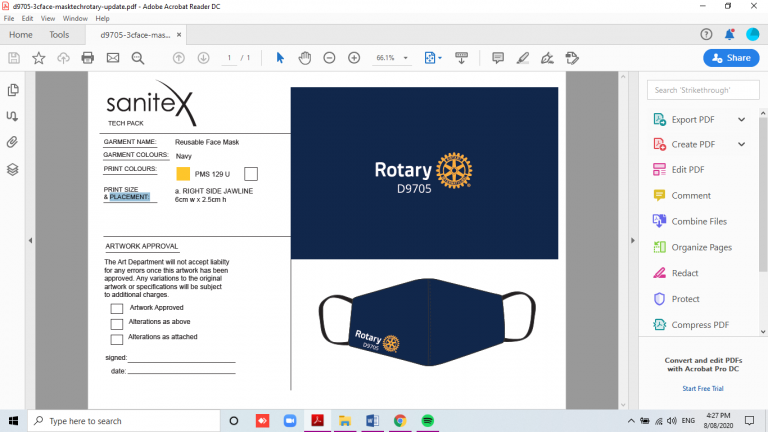Screen dimensions: 768x432
Task: Open the Help question mark
Action: [706, 34]
